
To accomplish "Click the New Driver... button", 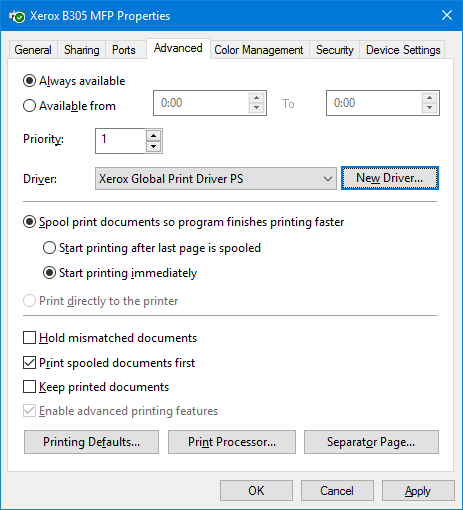I will (x=390, y=178).
